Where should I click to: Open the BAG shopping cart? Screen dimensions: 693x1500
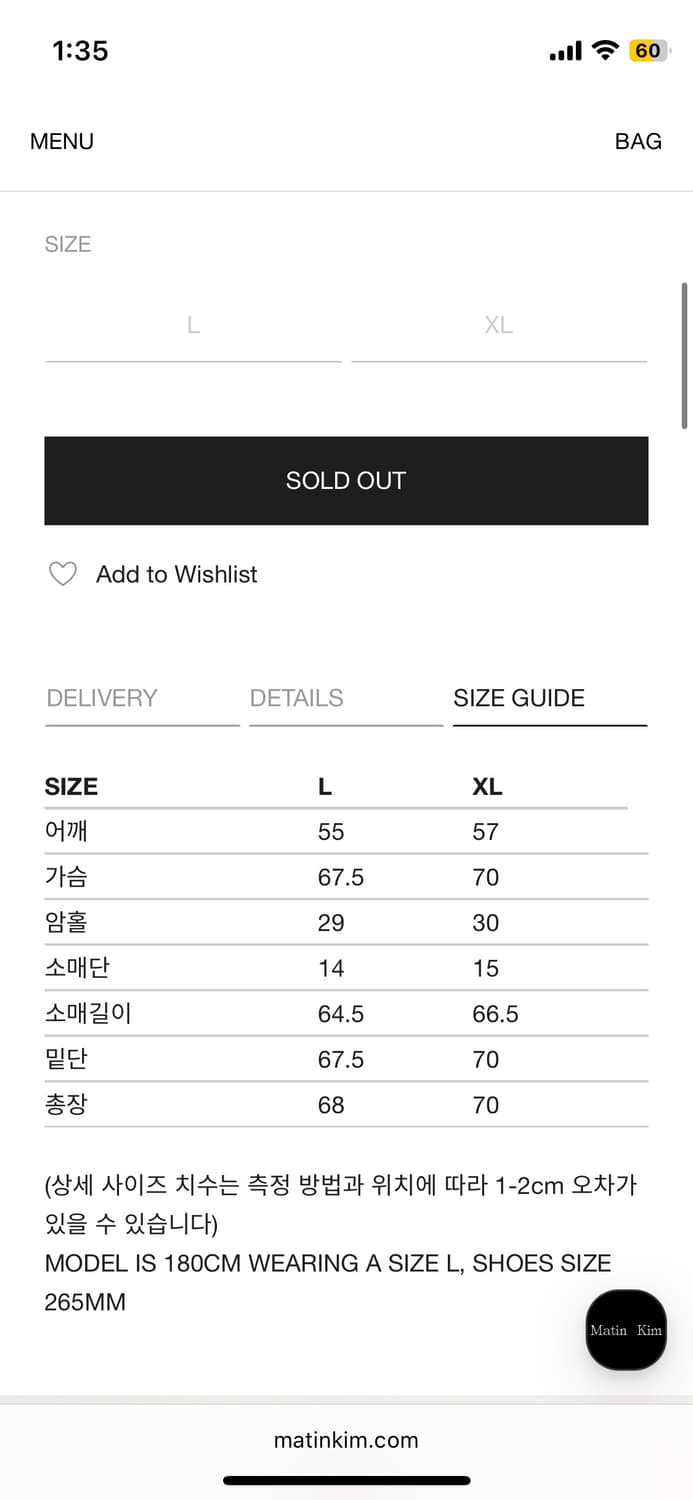639,141
